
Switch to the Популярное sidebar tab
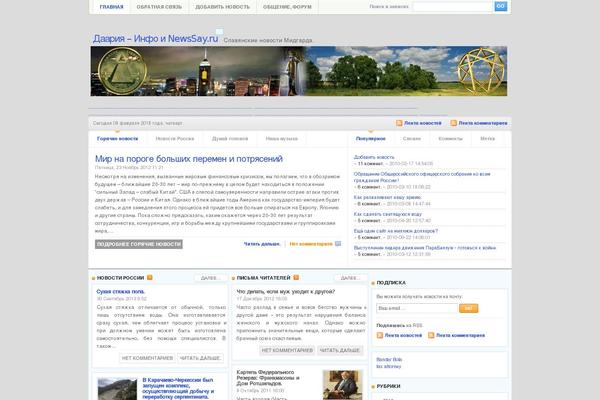click(370, 139)
